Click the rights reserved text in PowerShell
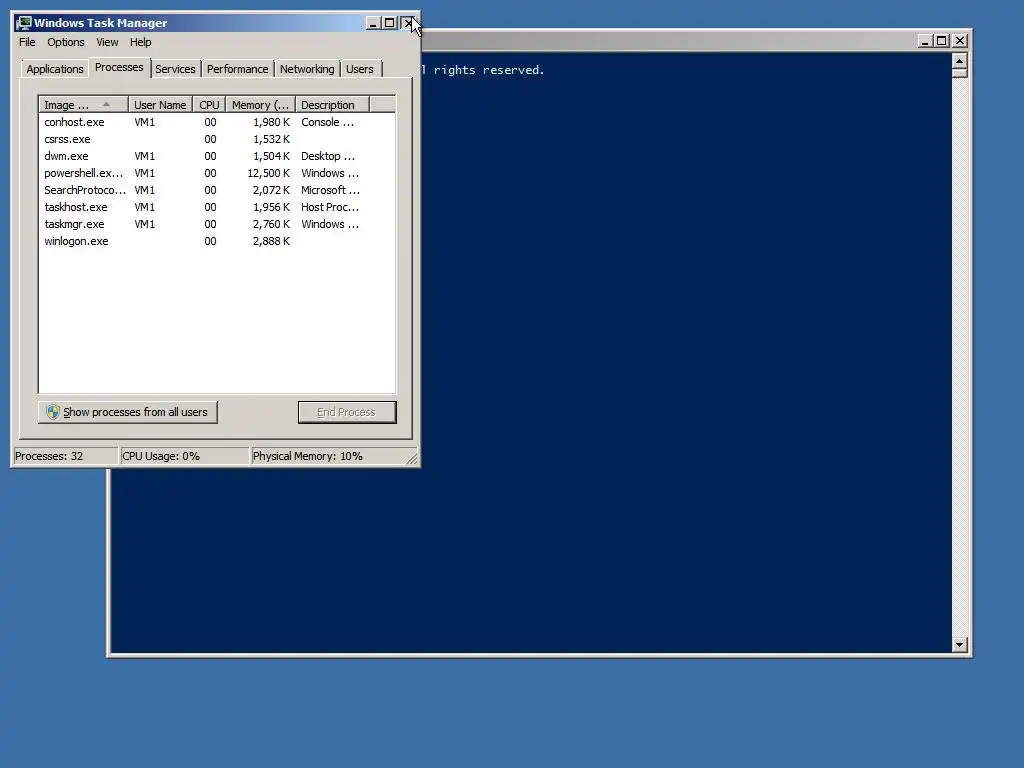The width and height of the screenshot is (1024, 768). [x=488, y=70]
